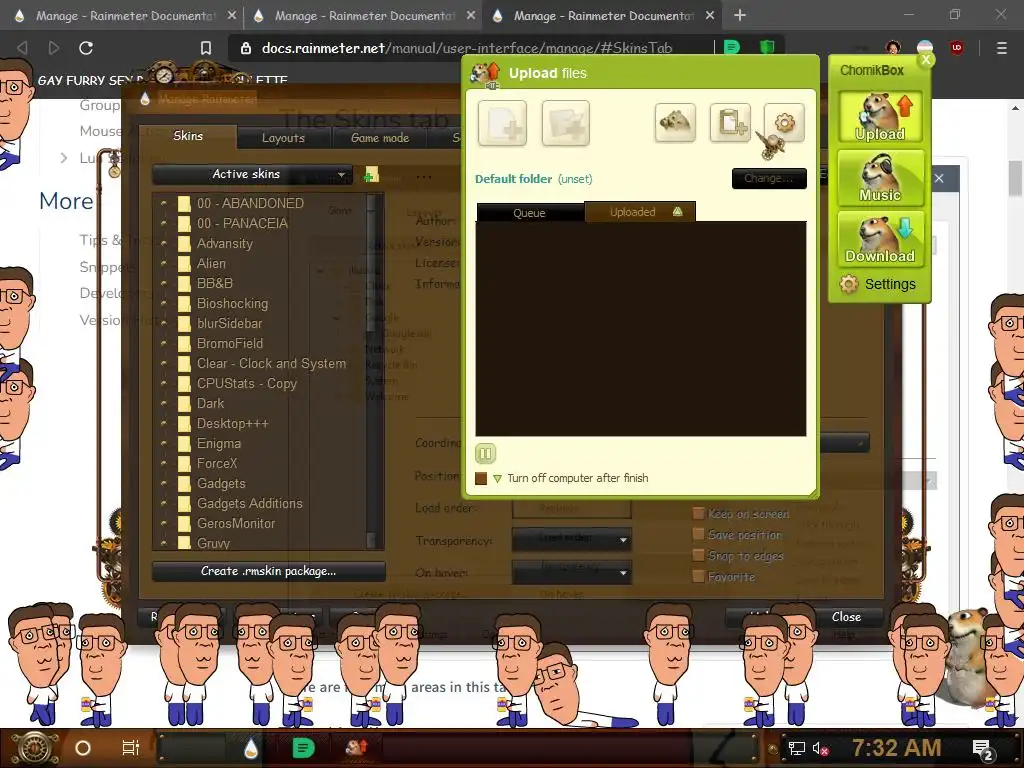Select the Gadgets skin folder

[x=221, y=484]
